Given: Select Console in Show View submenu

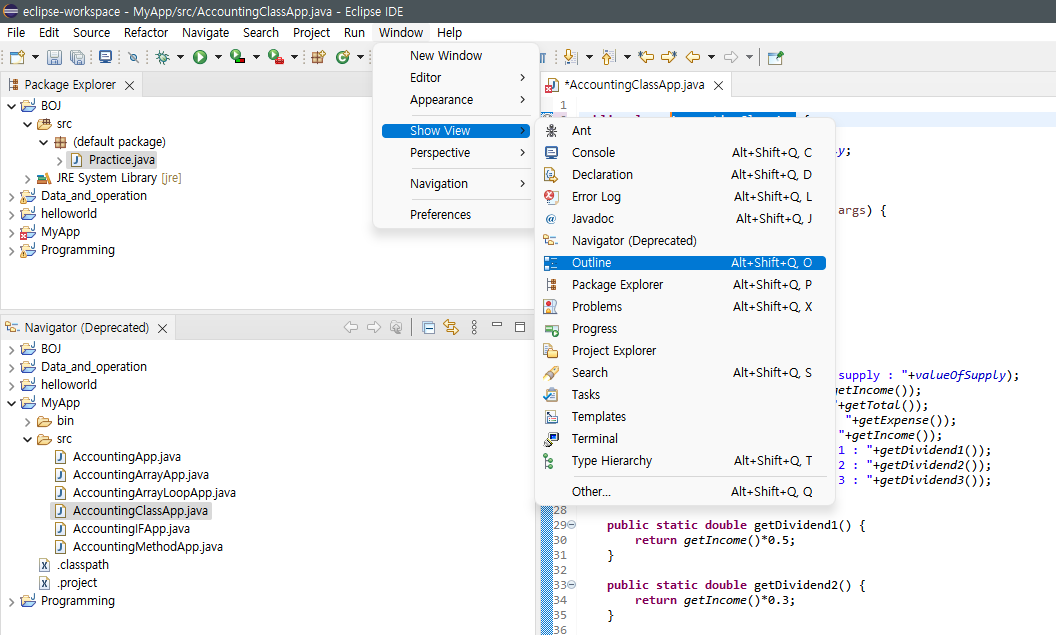Looking at the screenshot, I should [x=684, y=153].
